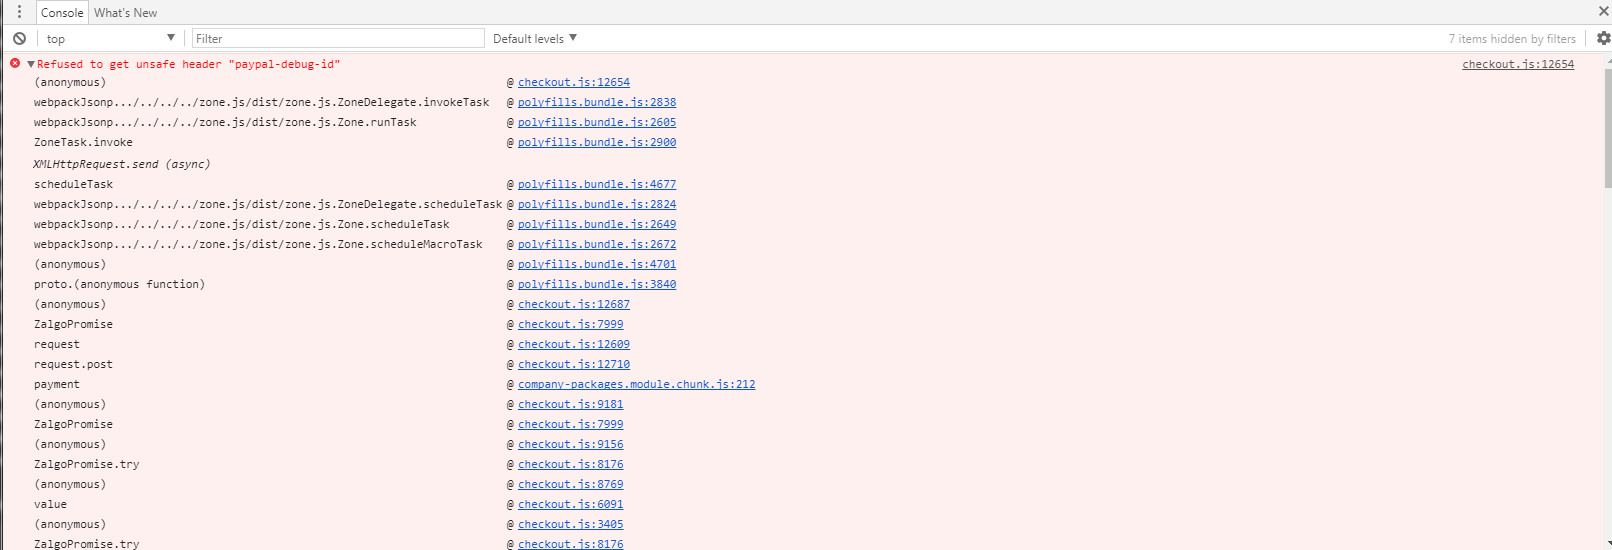Click the red error icon beside Refused message
This screenshot has height=550, width=1612.
15,63
